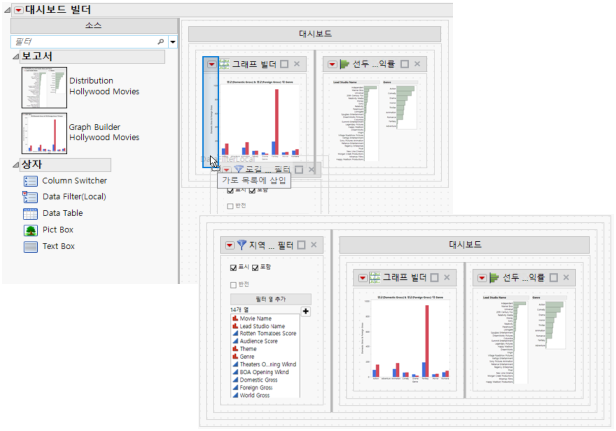
Task: Click the funnel icon of the dragged filter
Action: [238, 169]
